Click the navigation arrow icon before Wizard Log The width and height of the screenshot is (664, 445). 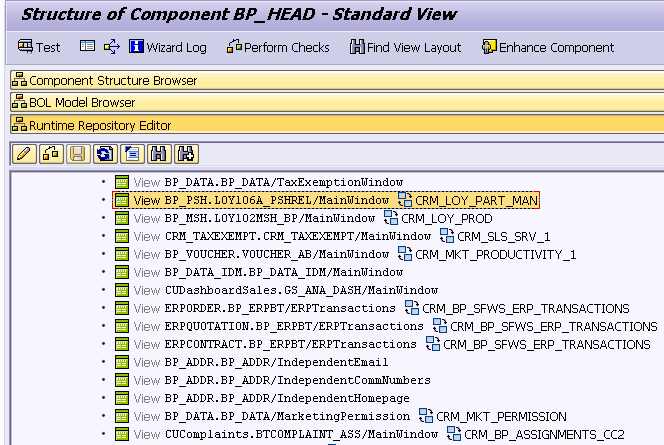pyautogui.click(x=112, y=47)
